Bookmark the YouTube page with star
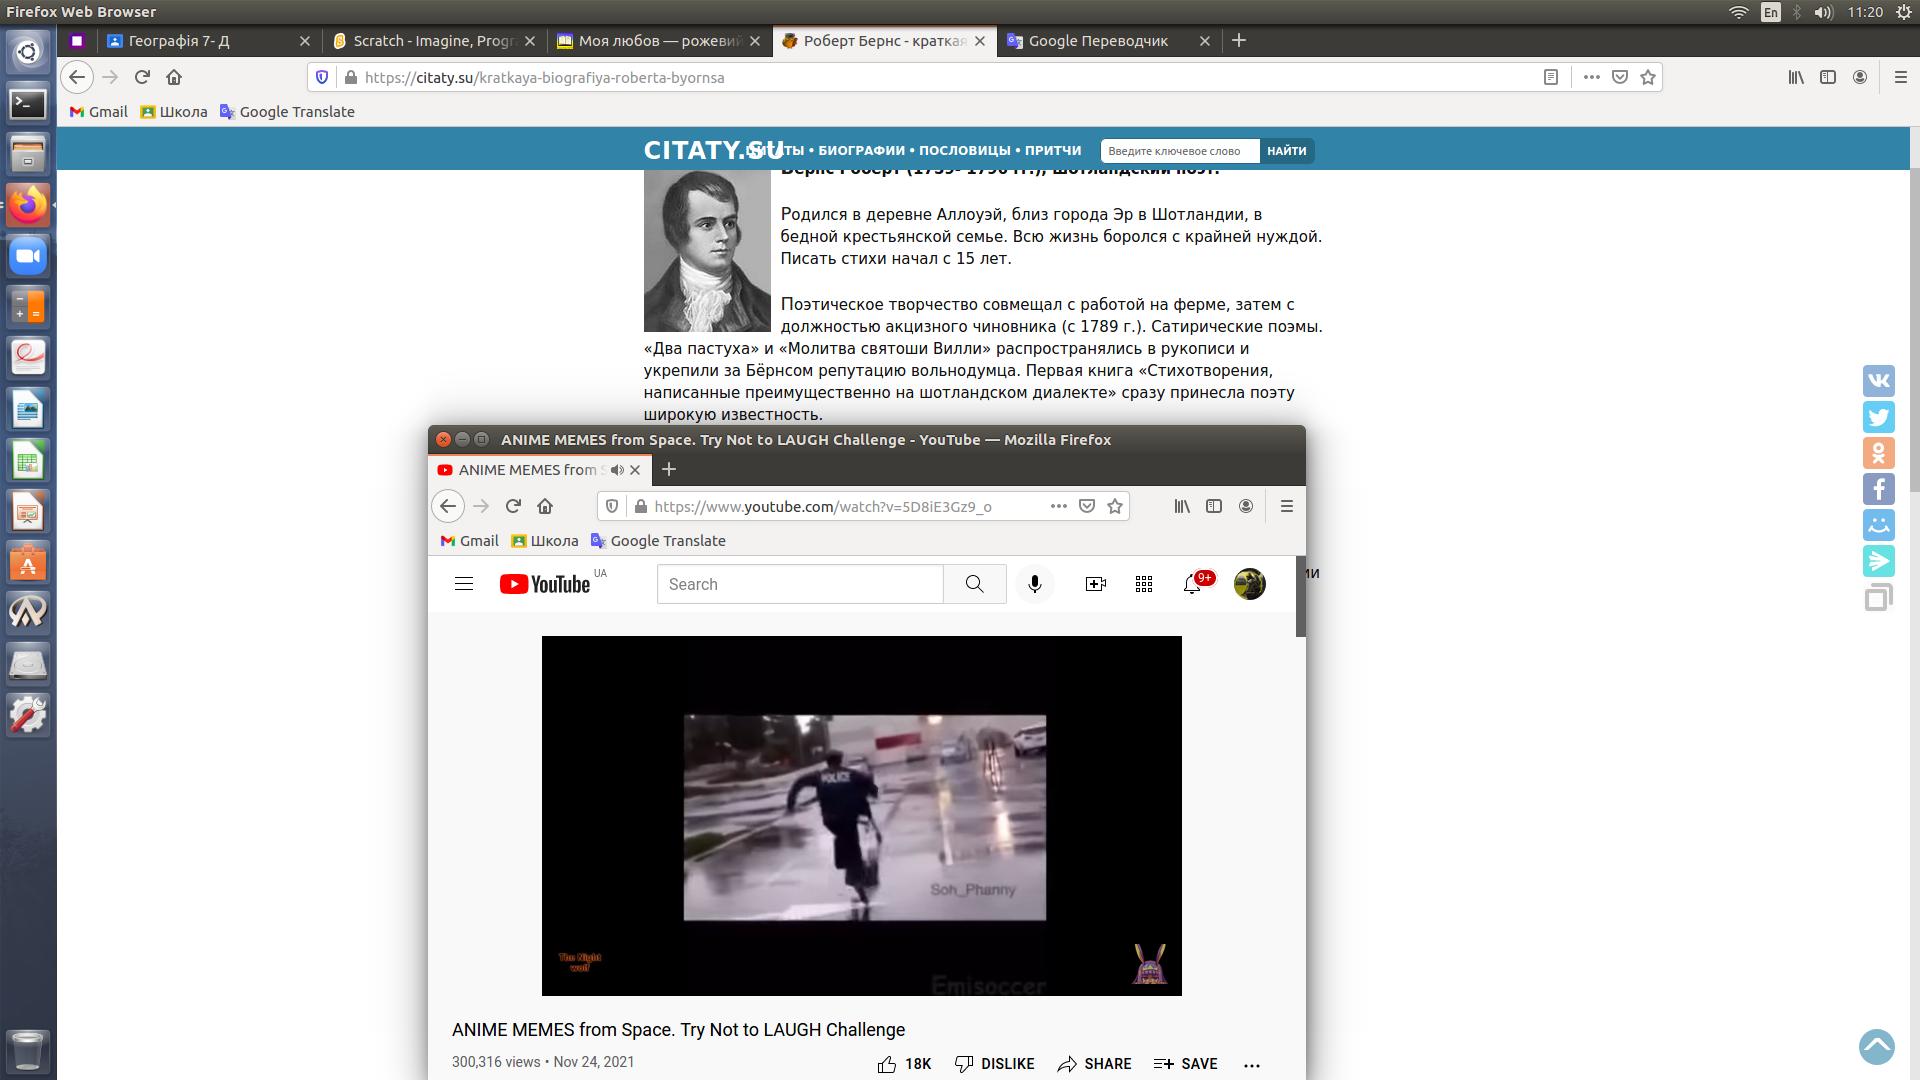This screenshot has width=1920, height=1080. (1115, 506)
